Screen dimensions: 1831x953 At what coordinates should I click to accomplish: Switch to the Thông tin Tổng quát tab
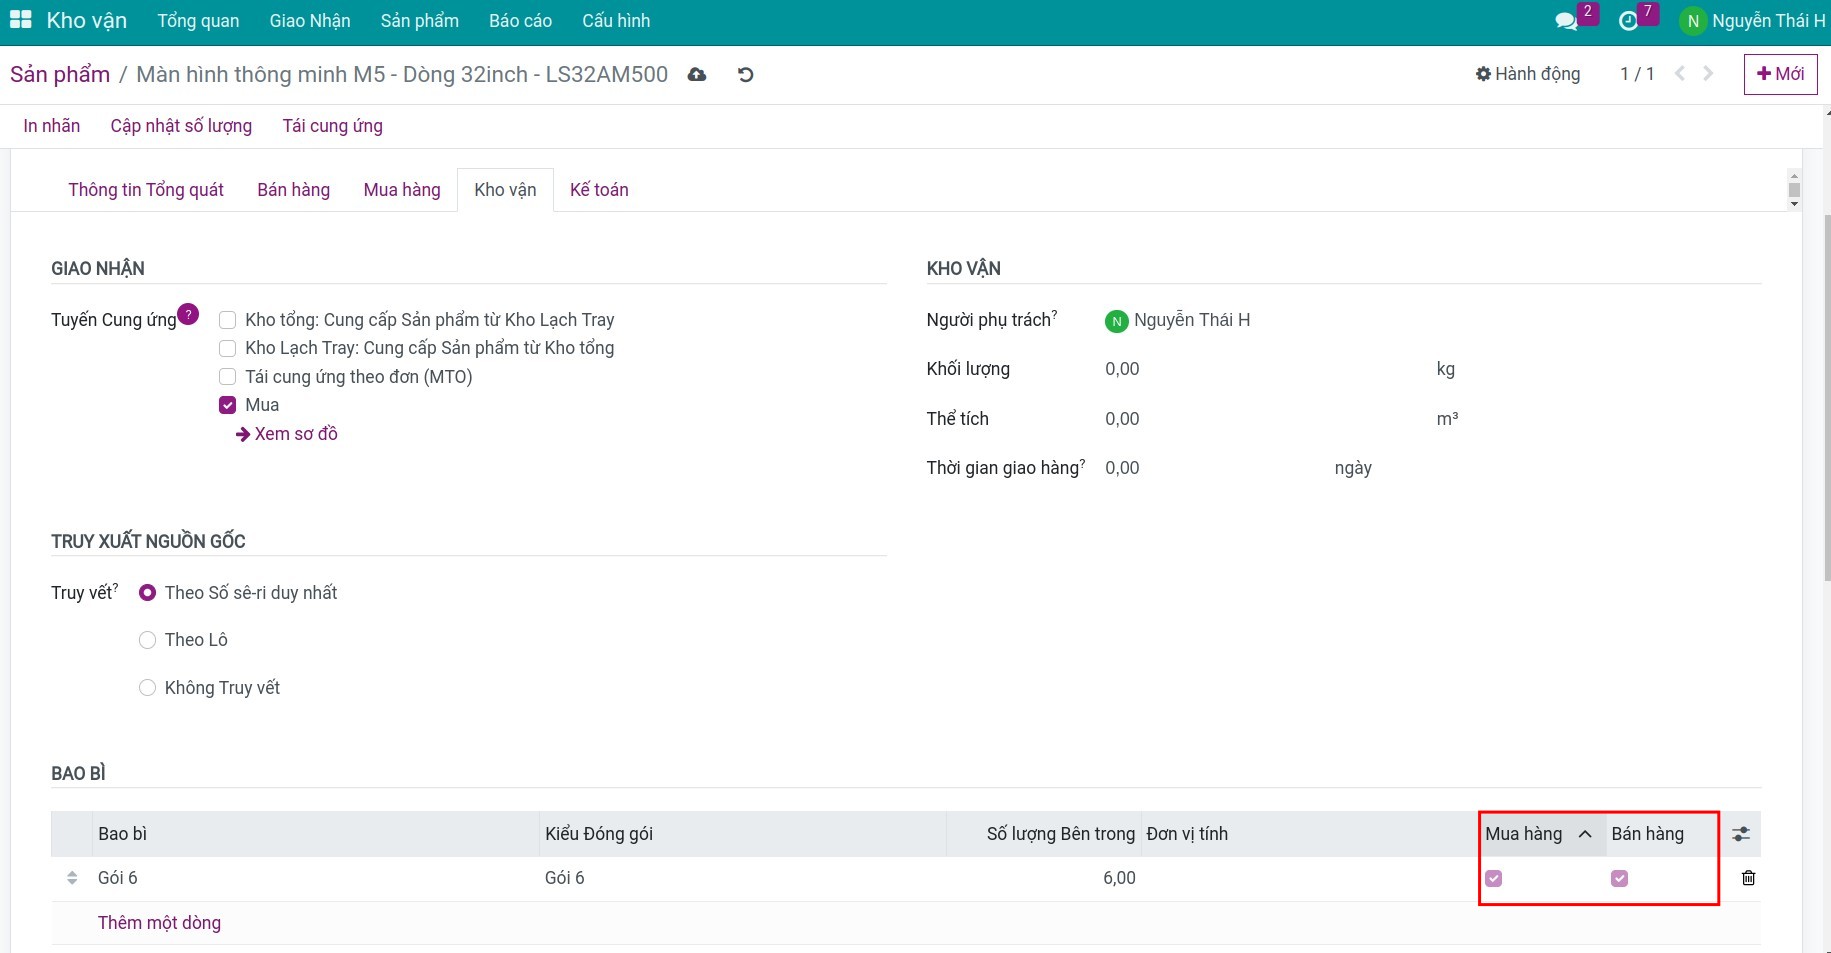(146, 190)
